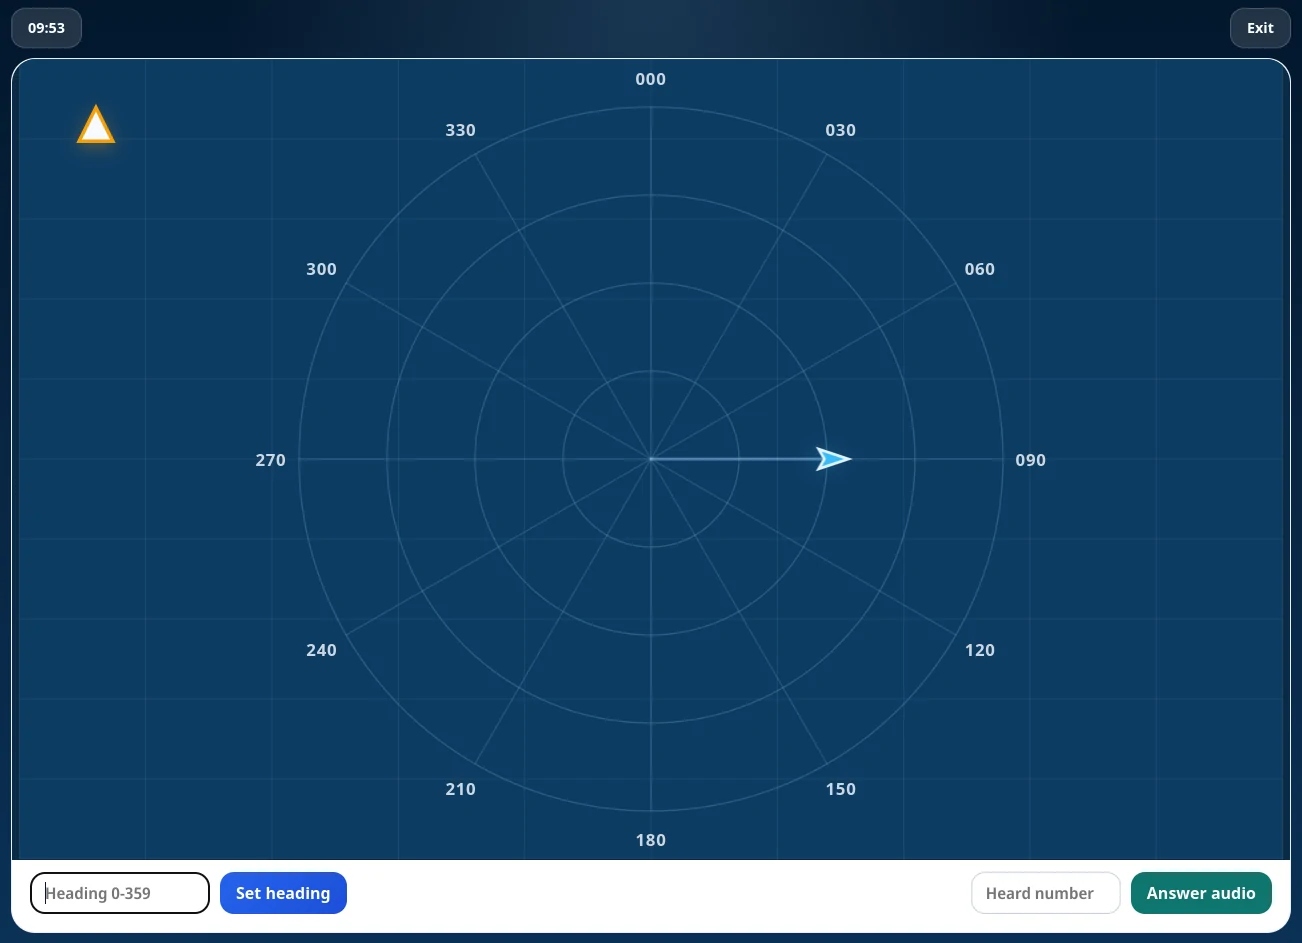Click the 240 compass label
Viewport: 1302px width, 943px height.
click(322, 650)
